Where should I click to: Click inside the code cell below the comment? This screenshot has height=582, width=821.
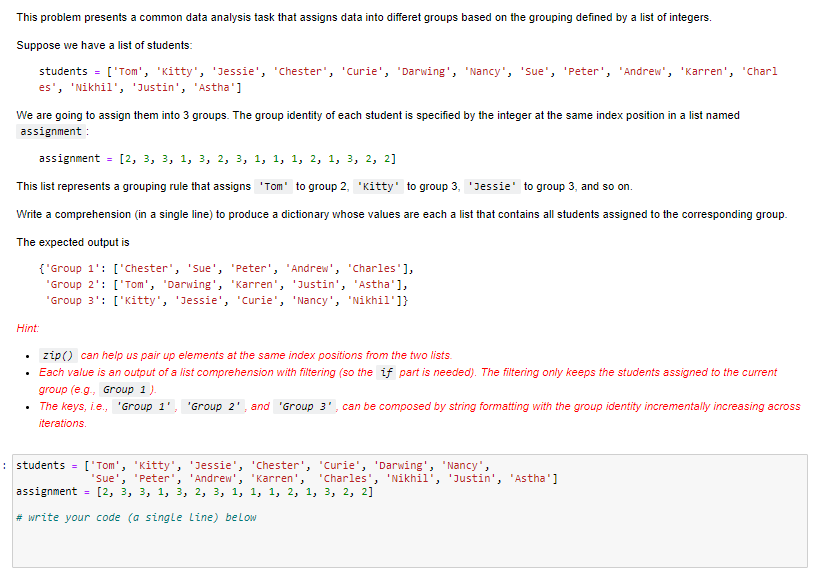point(409,544)
